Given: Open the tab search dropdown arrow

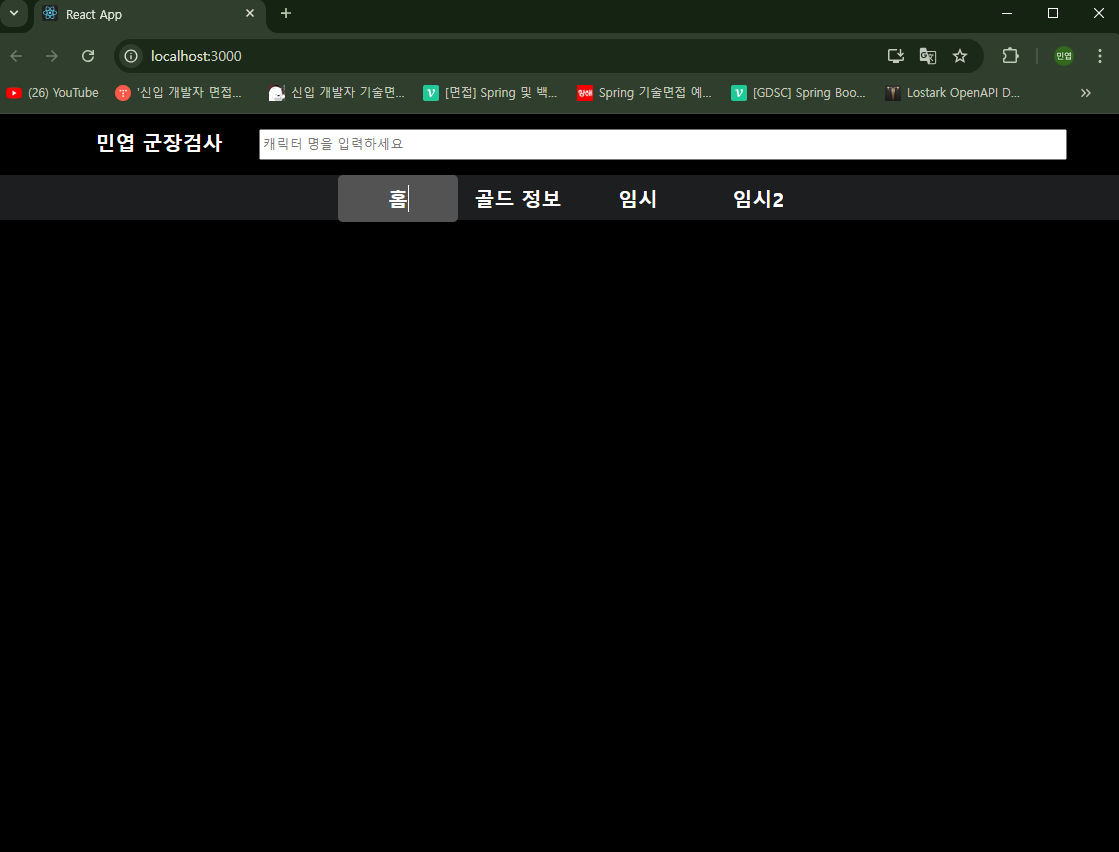Looking at the screenshot, I should 14,14.
